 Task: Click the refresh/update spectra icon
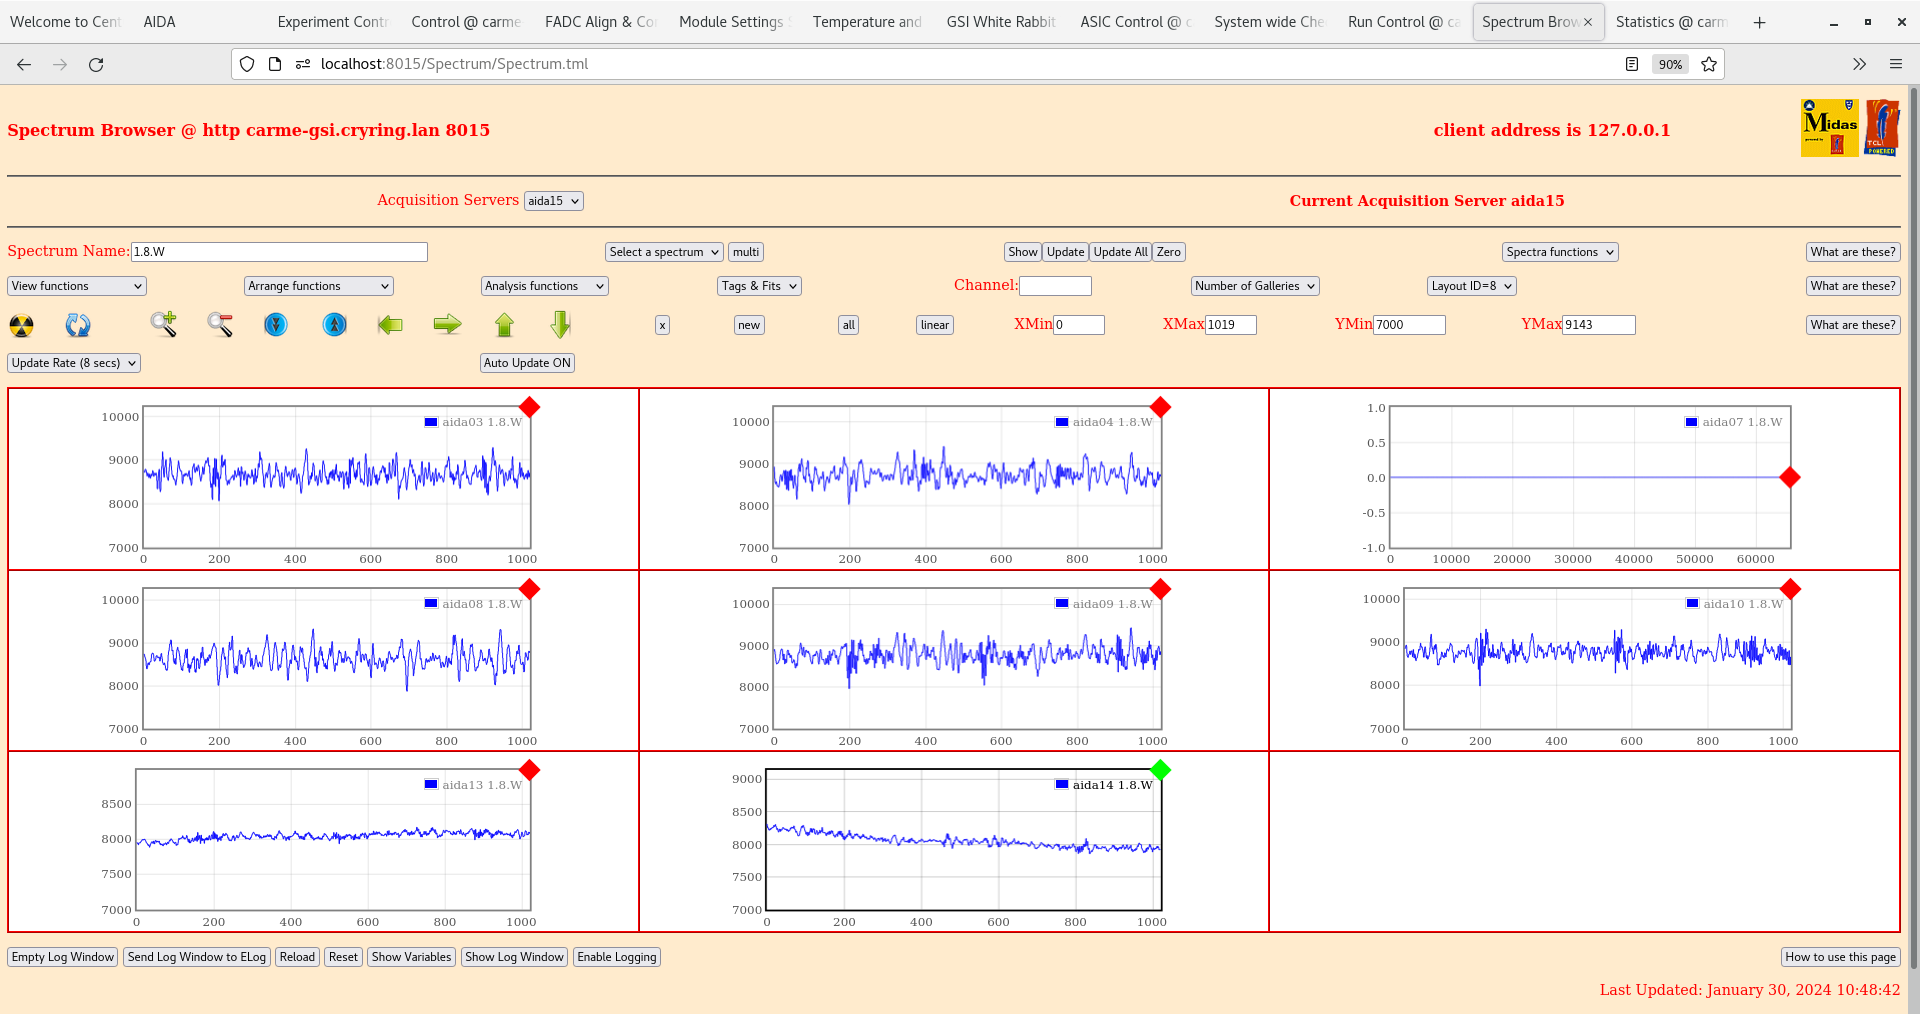(78, 325)
